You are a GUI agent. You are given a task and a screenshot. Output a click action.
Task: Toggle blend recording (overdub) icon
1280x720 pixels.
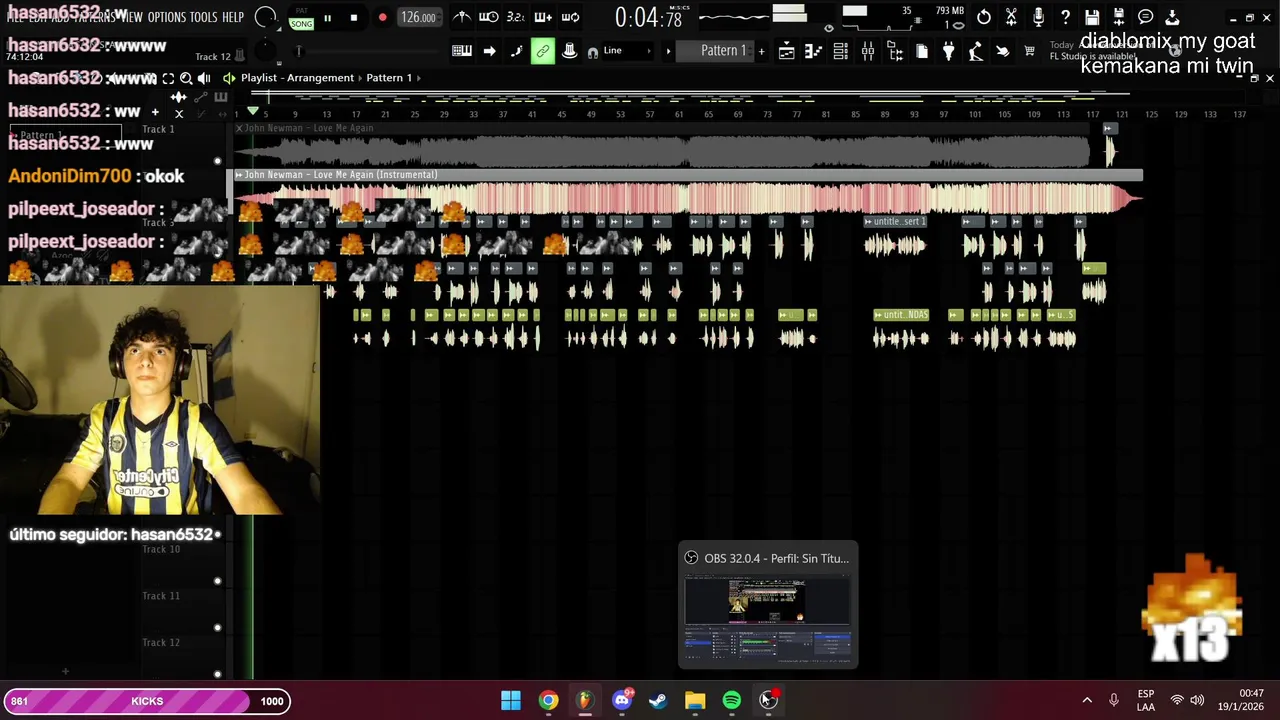(x=543, y=17)
